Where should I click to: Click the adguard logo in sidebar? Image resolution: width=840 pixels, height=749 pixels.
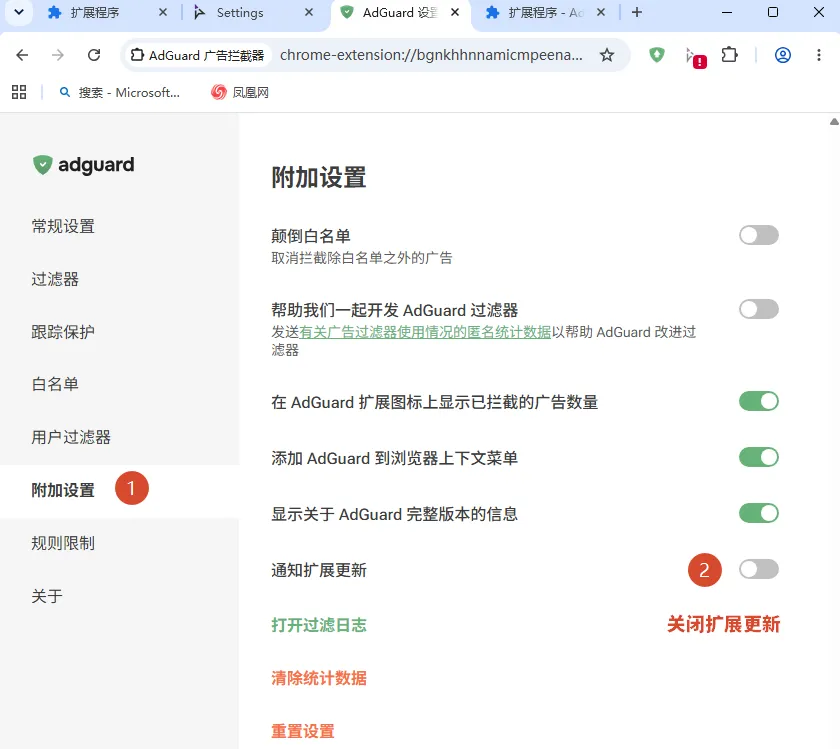pos(84,164)
